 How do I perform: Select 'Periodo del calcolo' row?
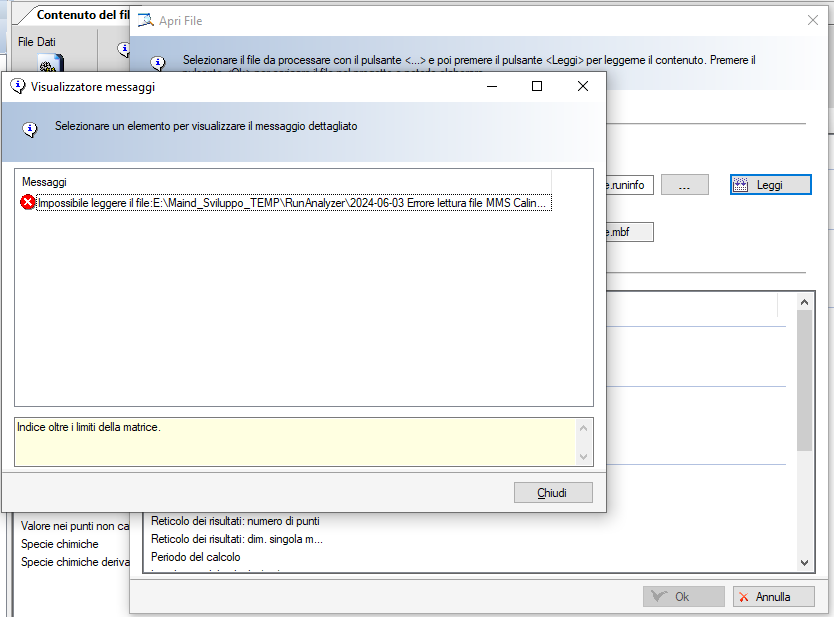[x=196, y=557]
